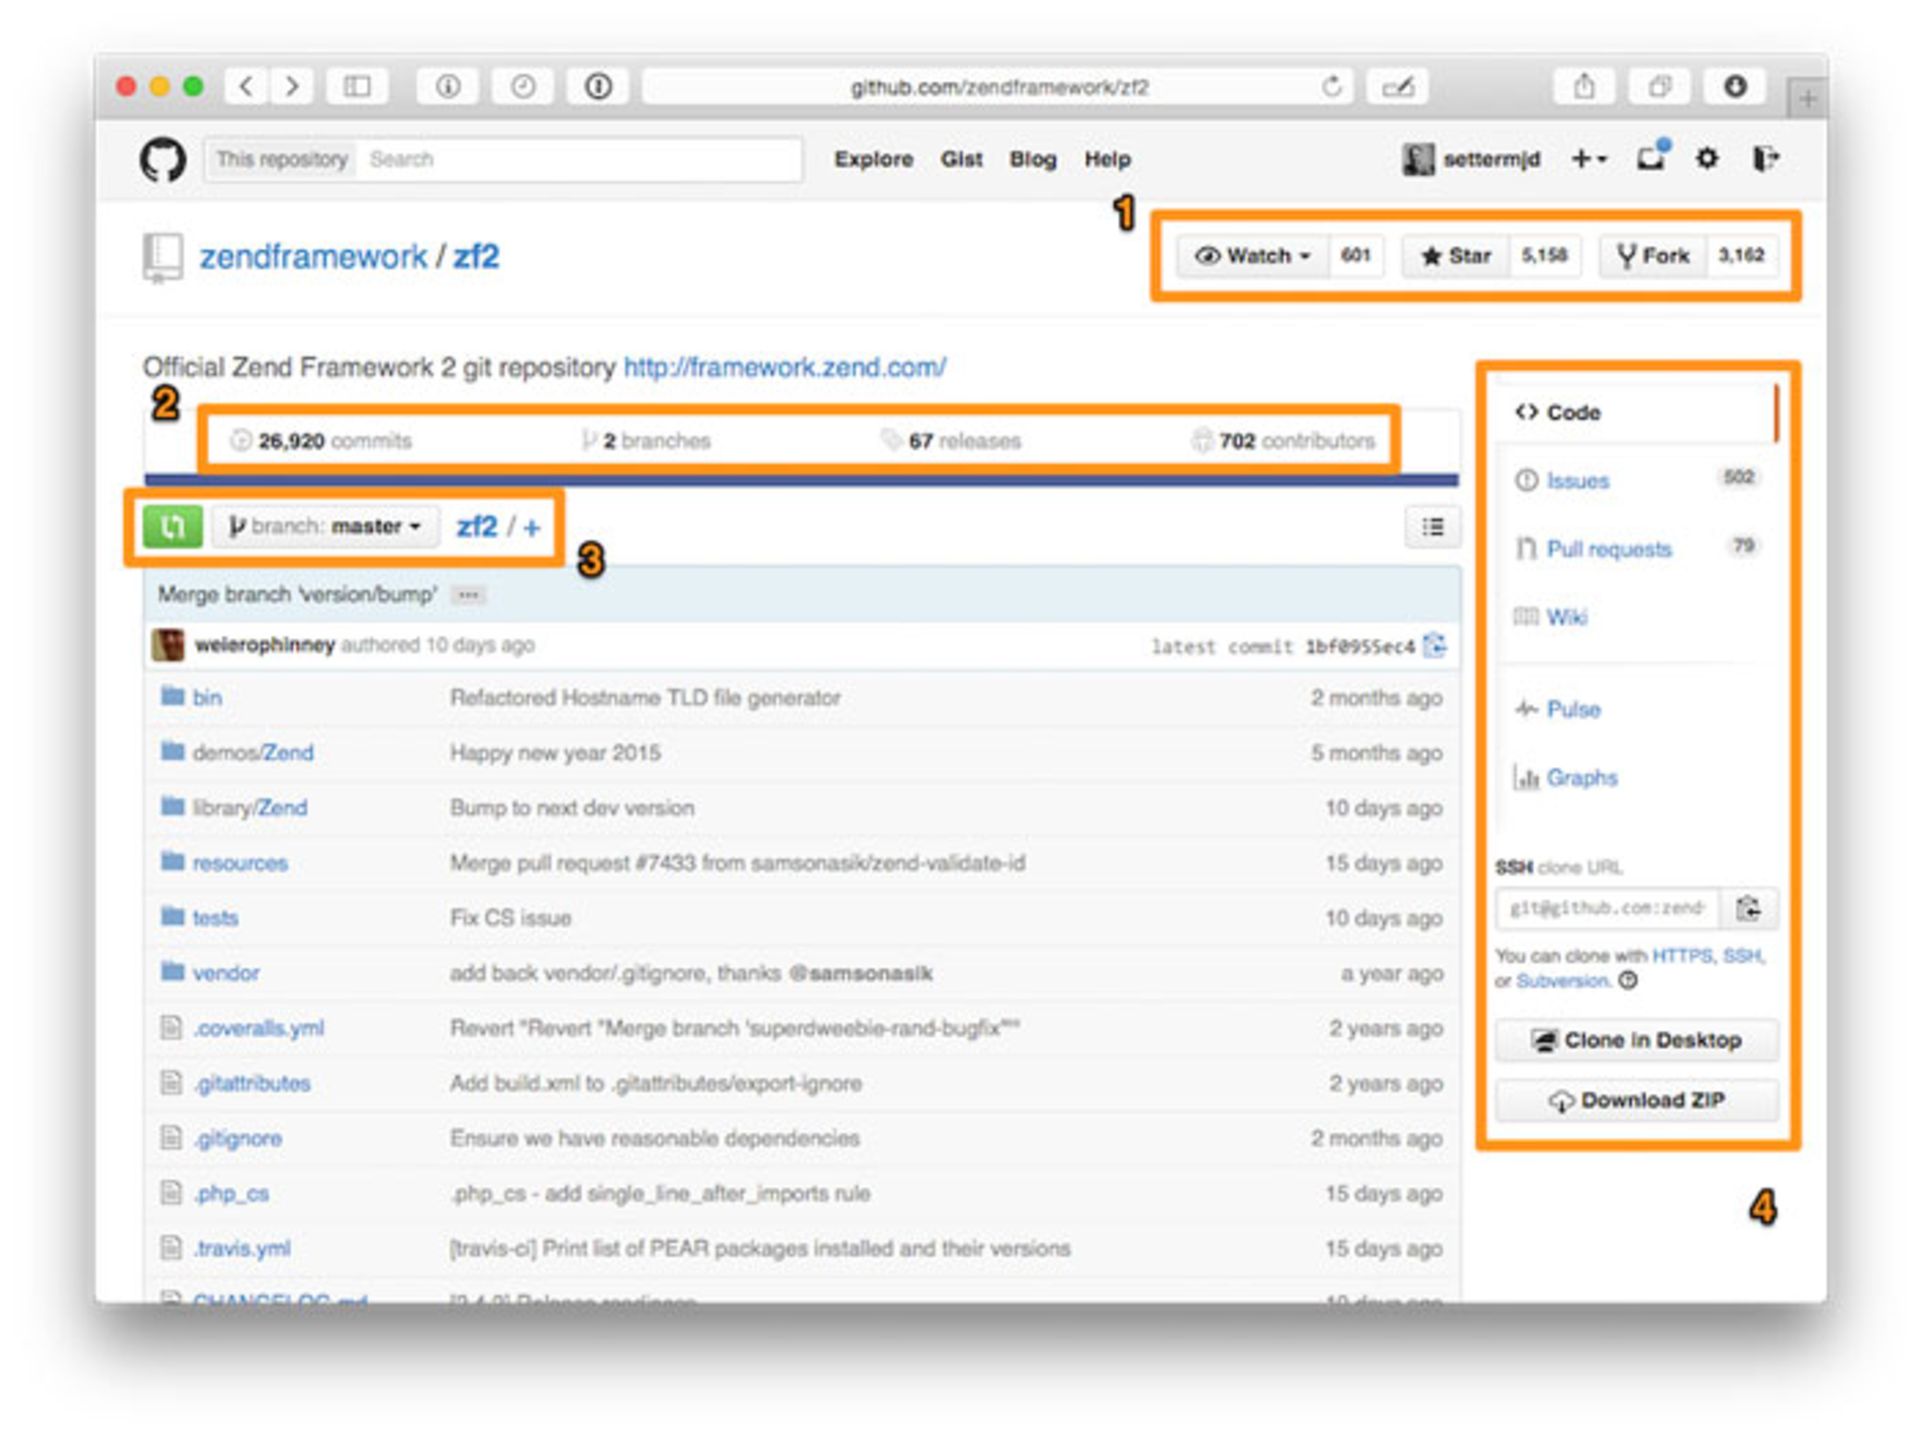The image size is (1920, 1435).
Task: Open Safari share icon
Action: pyautogui.click(x=1584, y=87)
